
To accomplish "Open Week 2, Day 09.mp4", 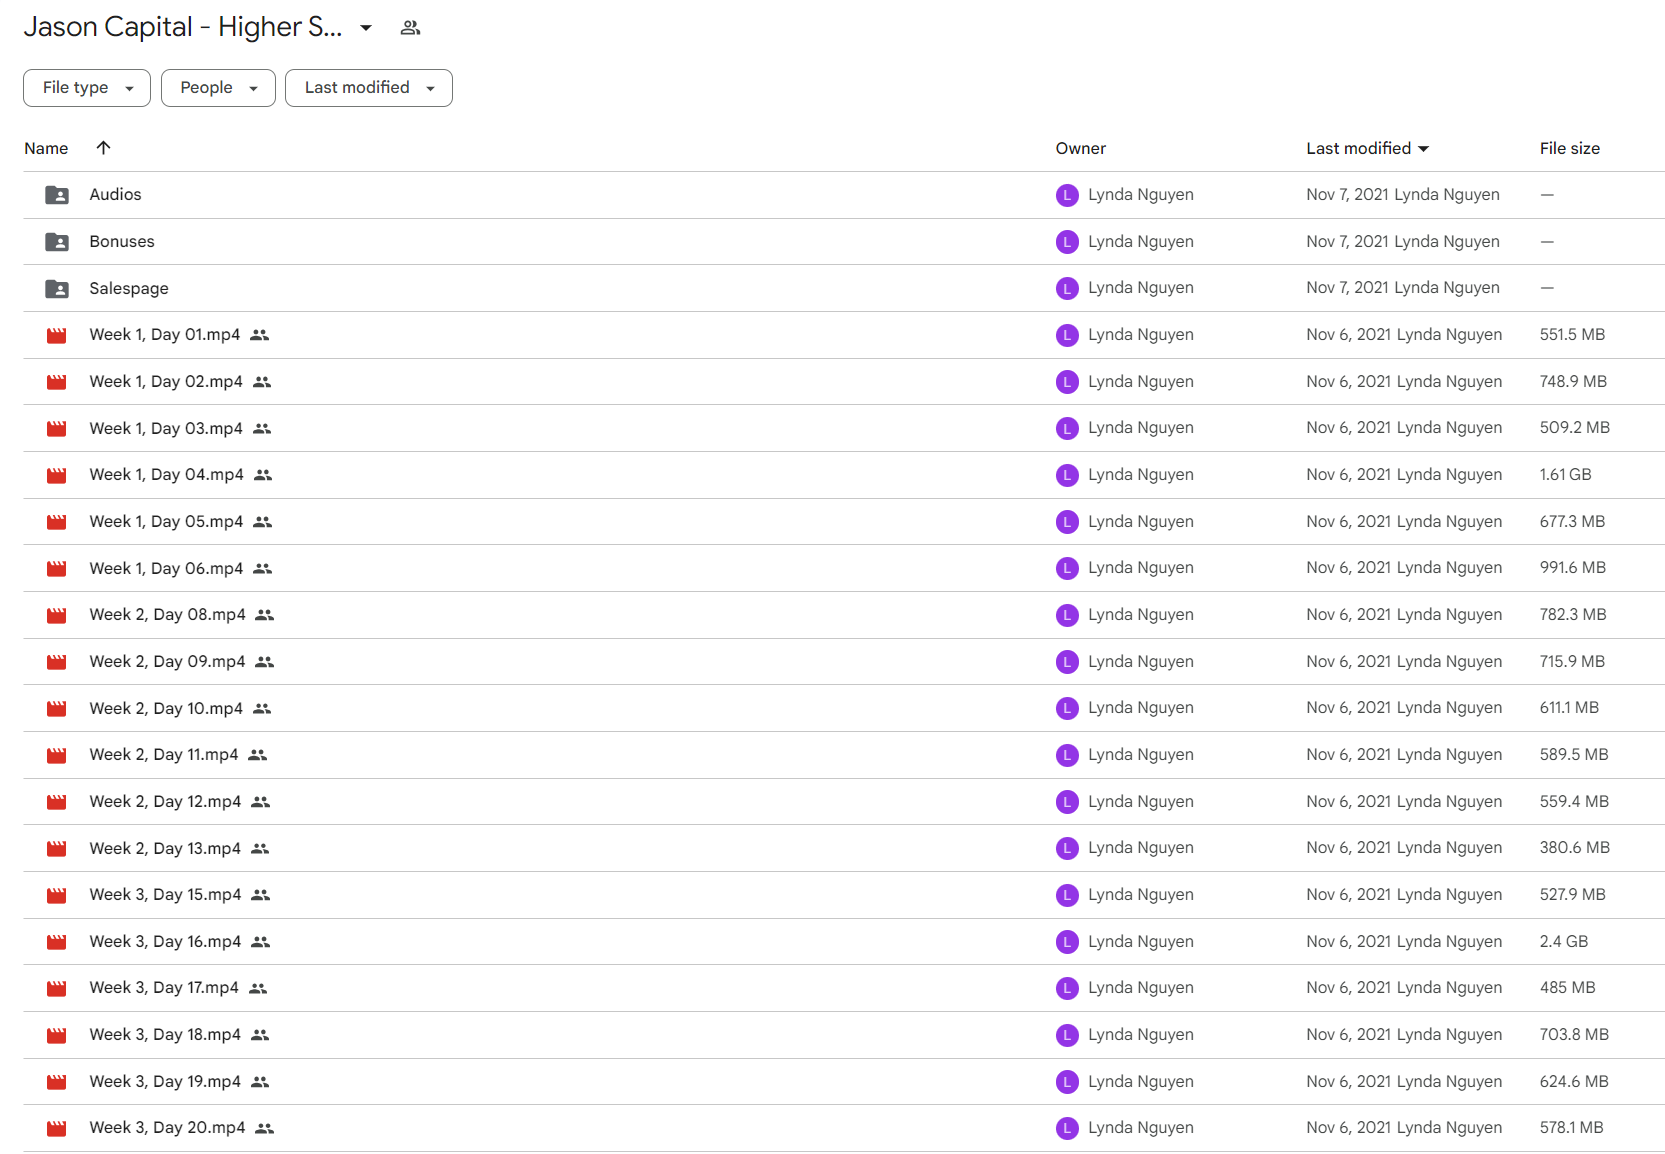I will [167, 662].
